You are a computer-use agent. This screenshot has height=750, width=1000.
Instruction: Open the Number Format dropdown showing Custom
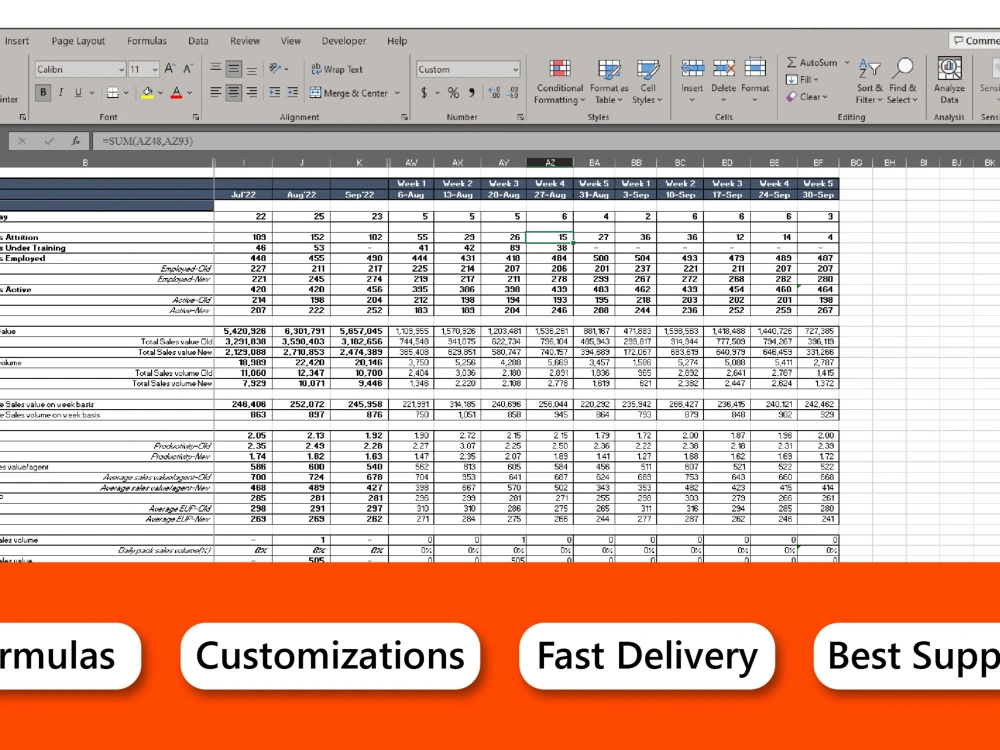(x=467, y=68)
